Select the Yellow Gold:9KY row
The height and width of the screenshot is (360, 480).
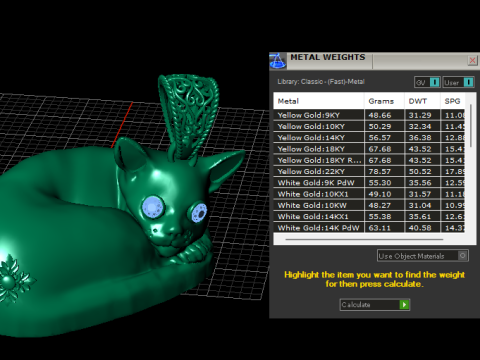[369, 115]
